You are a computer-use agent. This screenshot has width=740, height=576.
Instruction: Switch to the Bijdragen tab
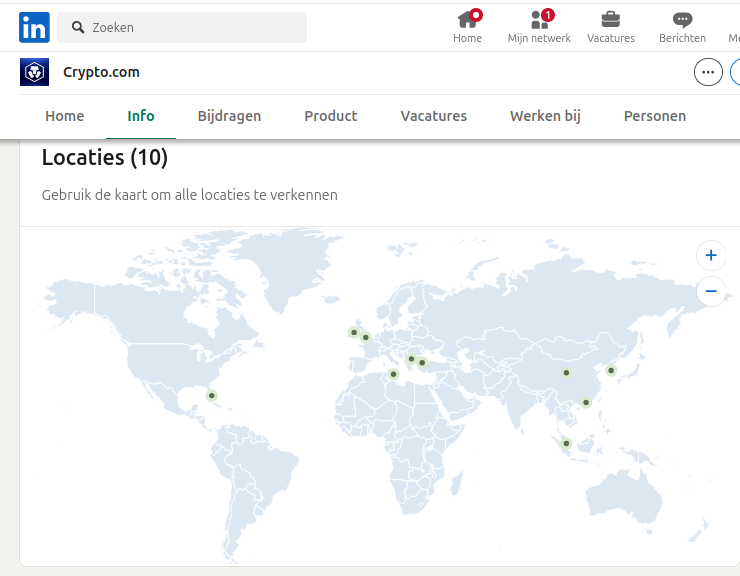click(229, 116)
